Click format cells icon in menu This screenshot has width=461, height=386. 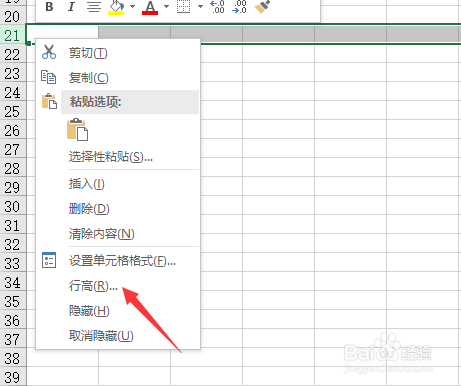click(x=49, y=260)
